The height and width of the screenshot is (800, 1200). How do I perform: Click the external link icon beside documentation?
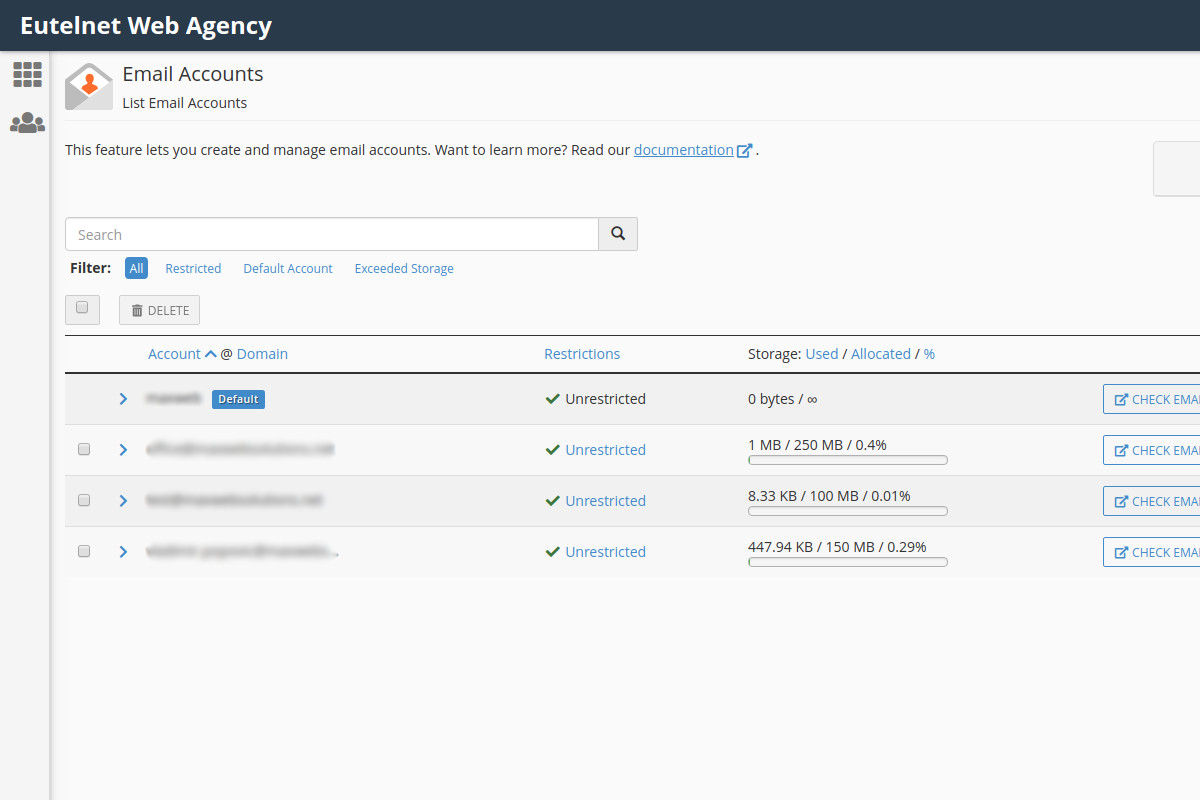744,151
